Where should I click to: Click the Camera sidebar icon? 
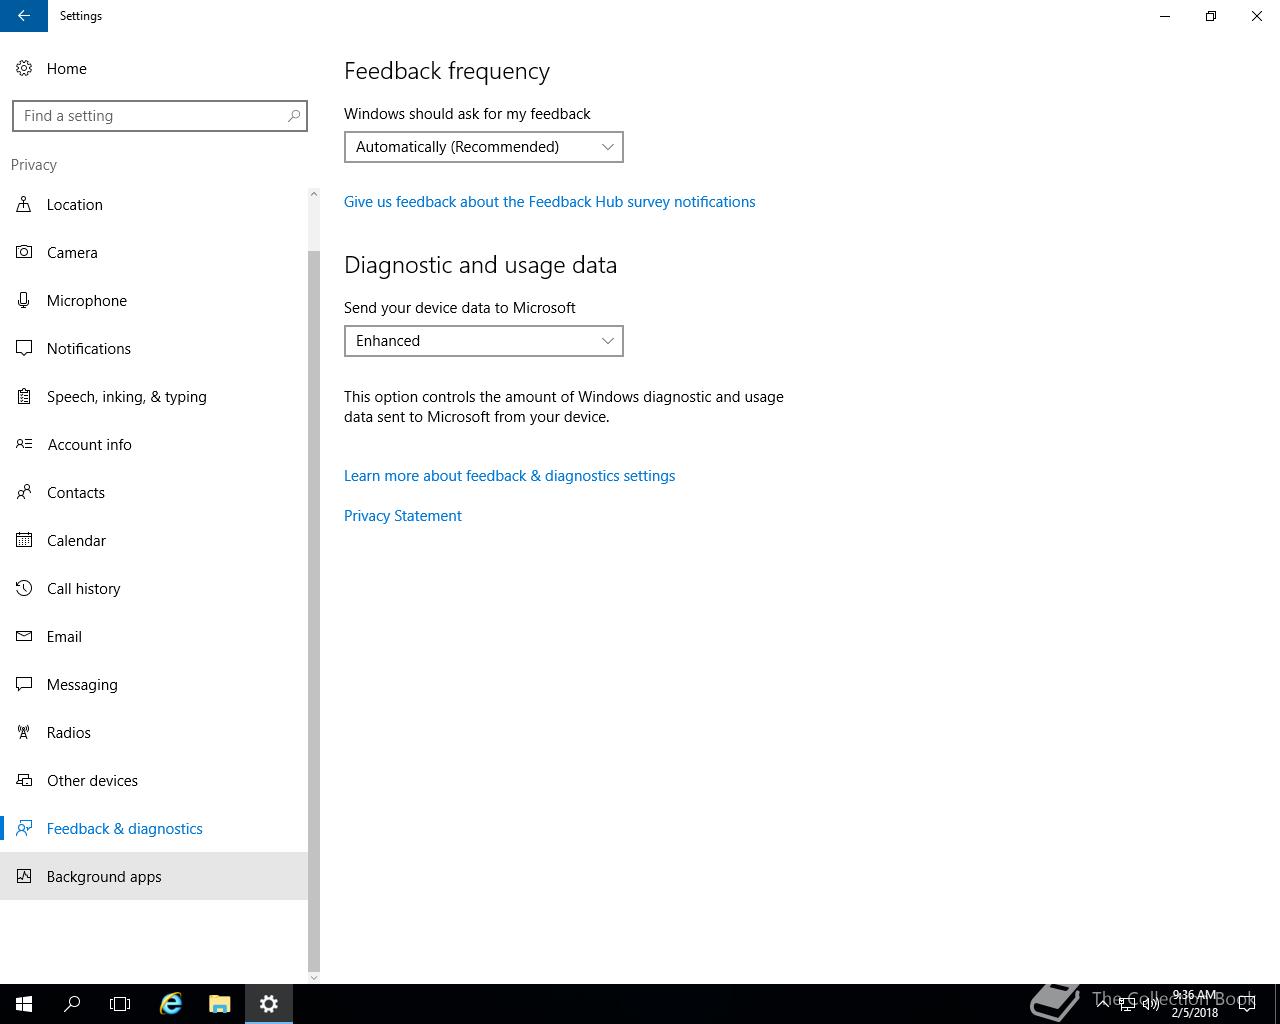click(24, 252)
